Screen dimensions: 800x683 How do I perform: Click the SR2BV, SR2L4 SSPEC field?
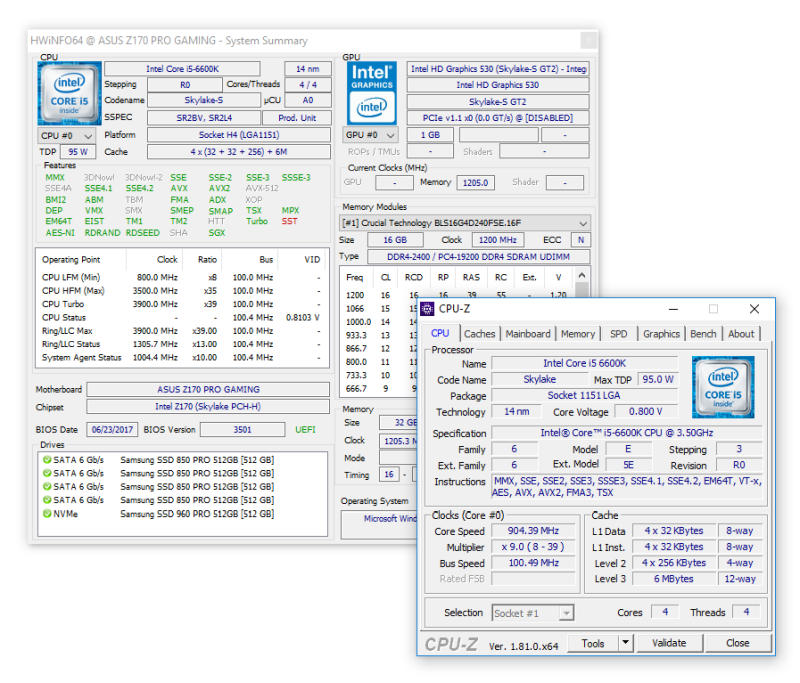point(204,118)
